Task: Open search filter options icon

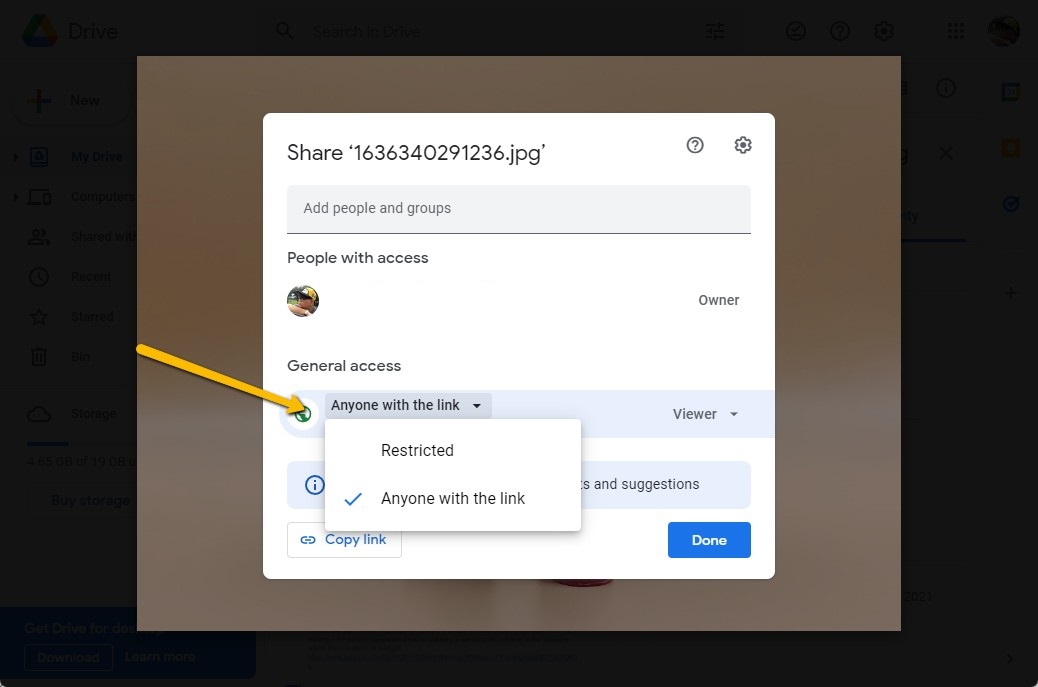Action: coord(715,31)
